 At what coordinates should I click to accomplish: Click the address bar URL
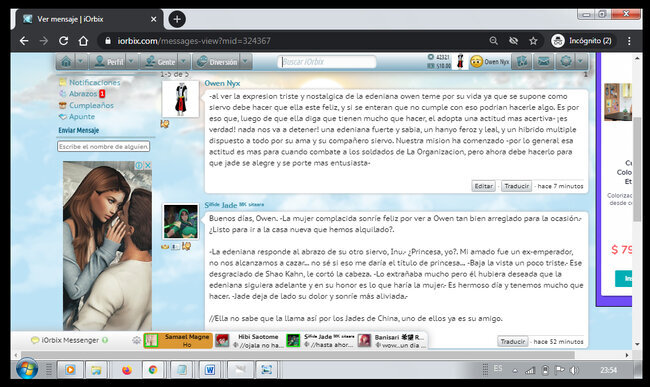pyautogui.click(x=194, y=41)
